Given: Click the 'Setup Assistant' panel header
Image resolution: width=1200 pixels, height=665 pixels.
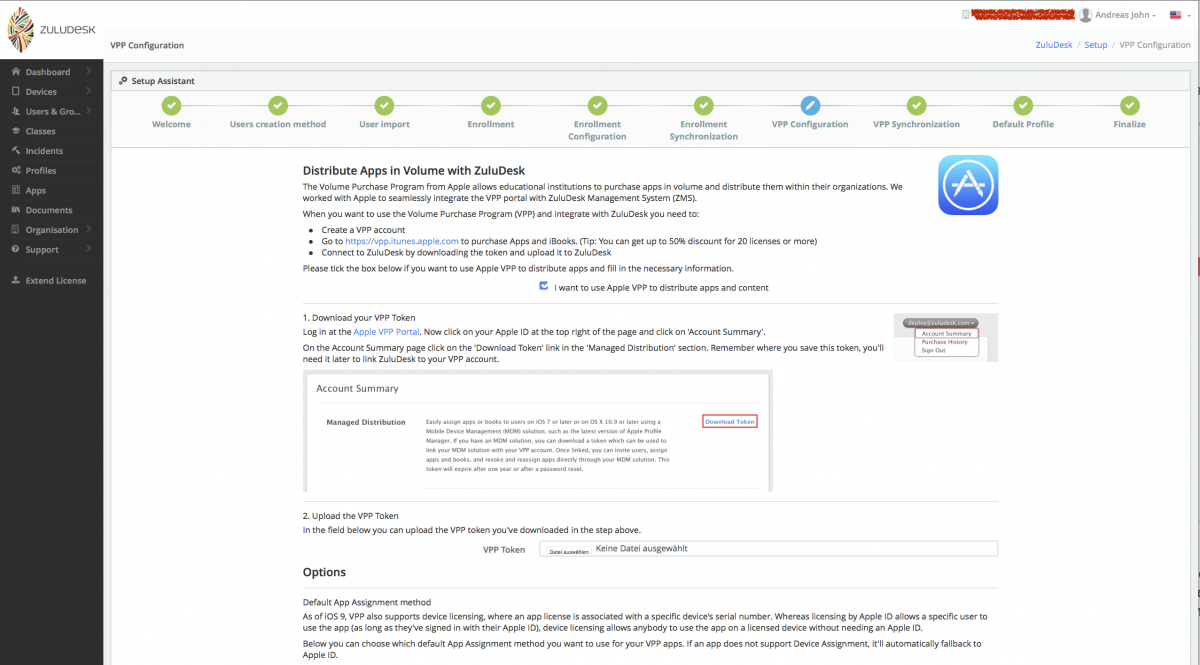Looking at the screenshot, I should [161, 81].
